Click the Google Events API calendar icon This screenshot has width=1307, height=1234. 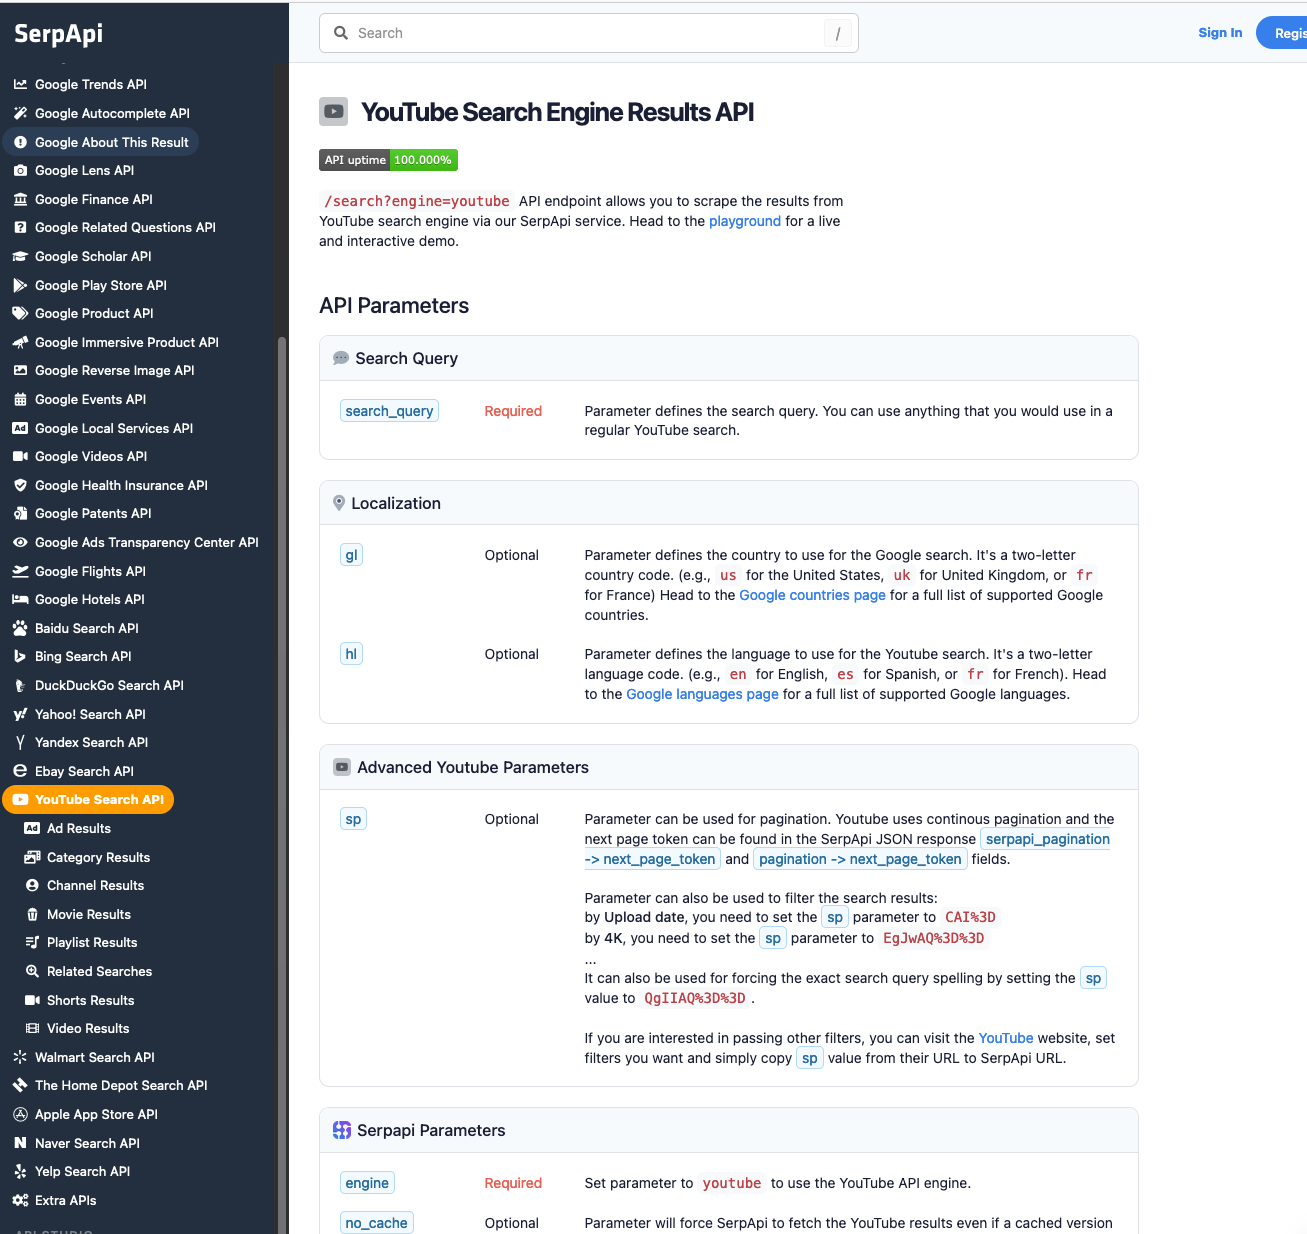tap(20, 400)
